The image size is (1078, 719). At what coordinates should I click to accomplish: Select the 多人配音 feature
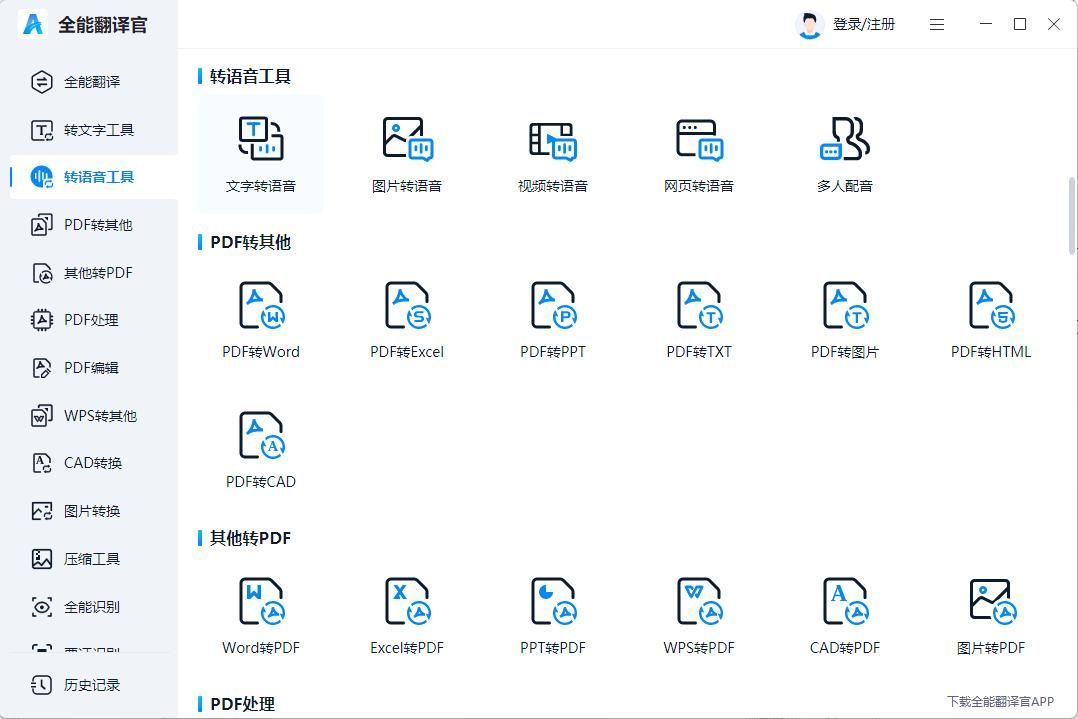[843, 152]
